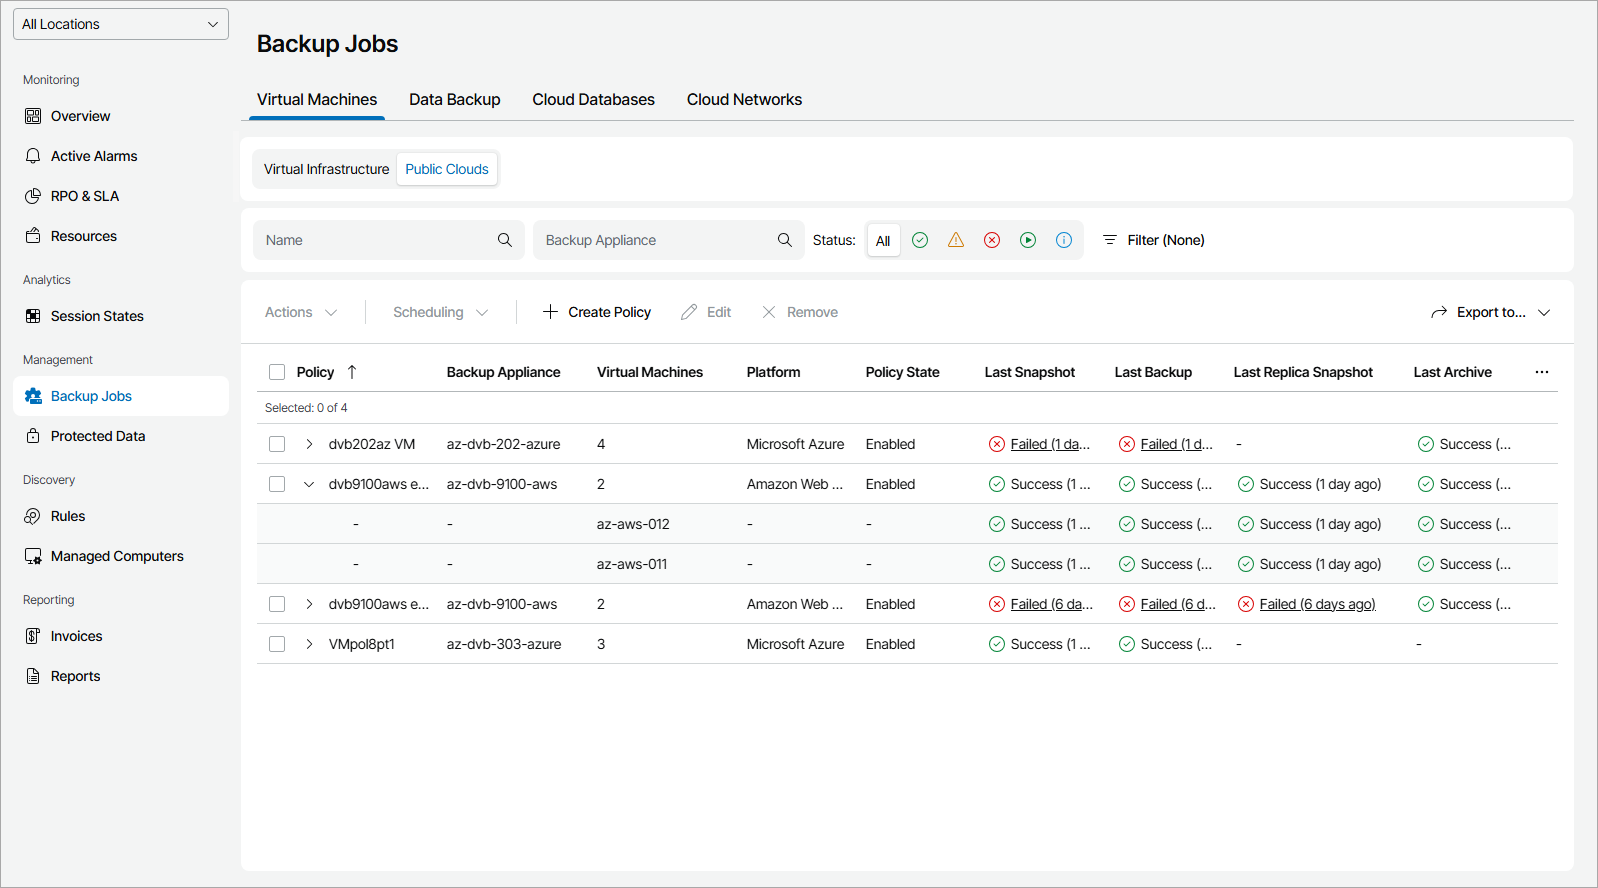Select the Virtual Infrastructure view toggle
The width and height of the screenshot is (1598, 888).
pyautogui.click(x=326, y=169)
